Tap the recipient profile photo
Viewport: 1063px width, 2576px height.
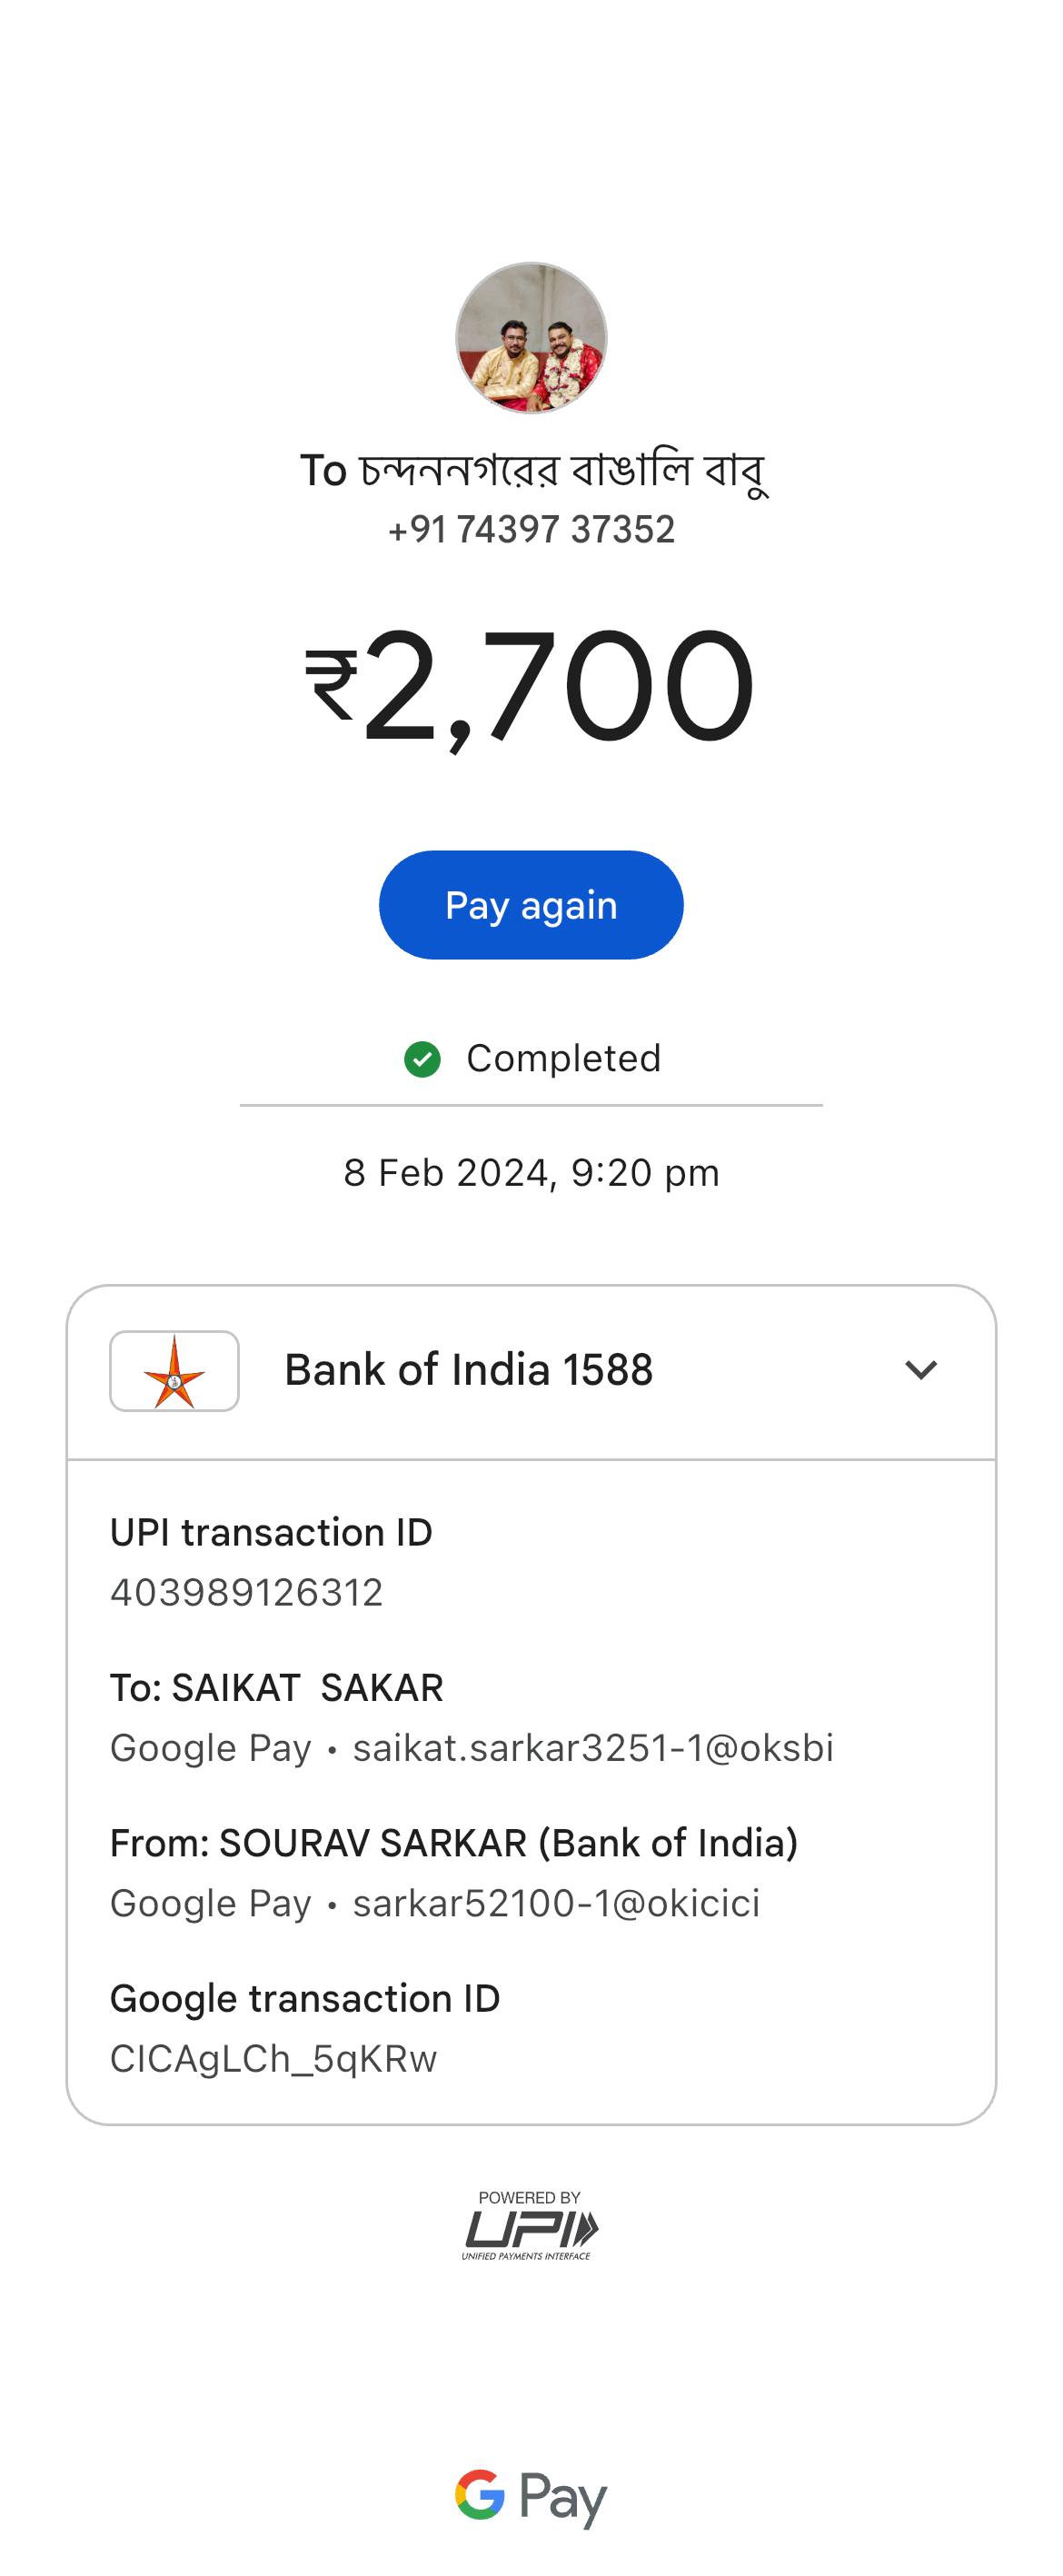coord(531,338)
